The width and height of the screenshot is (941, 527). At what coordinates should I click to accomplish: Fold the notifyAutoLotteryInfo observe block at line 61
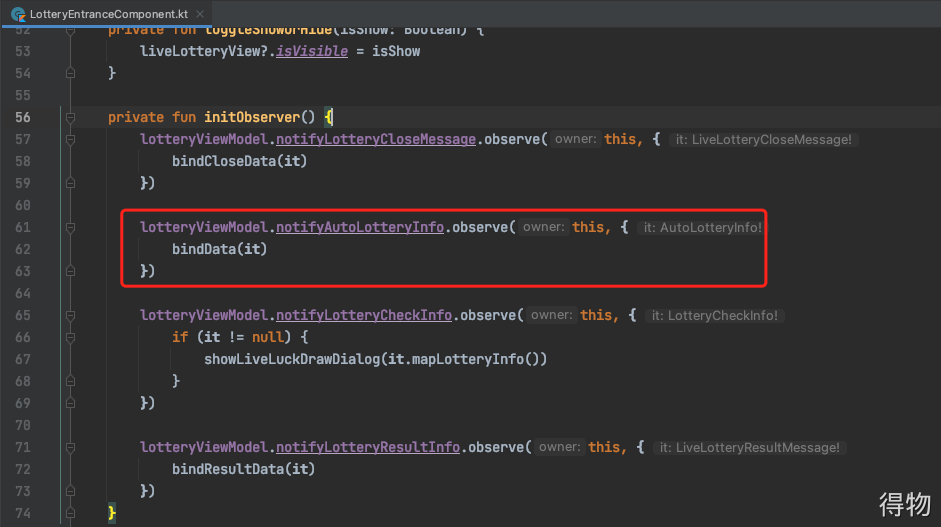tap(71, 227)
